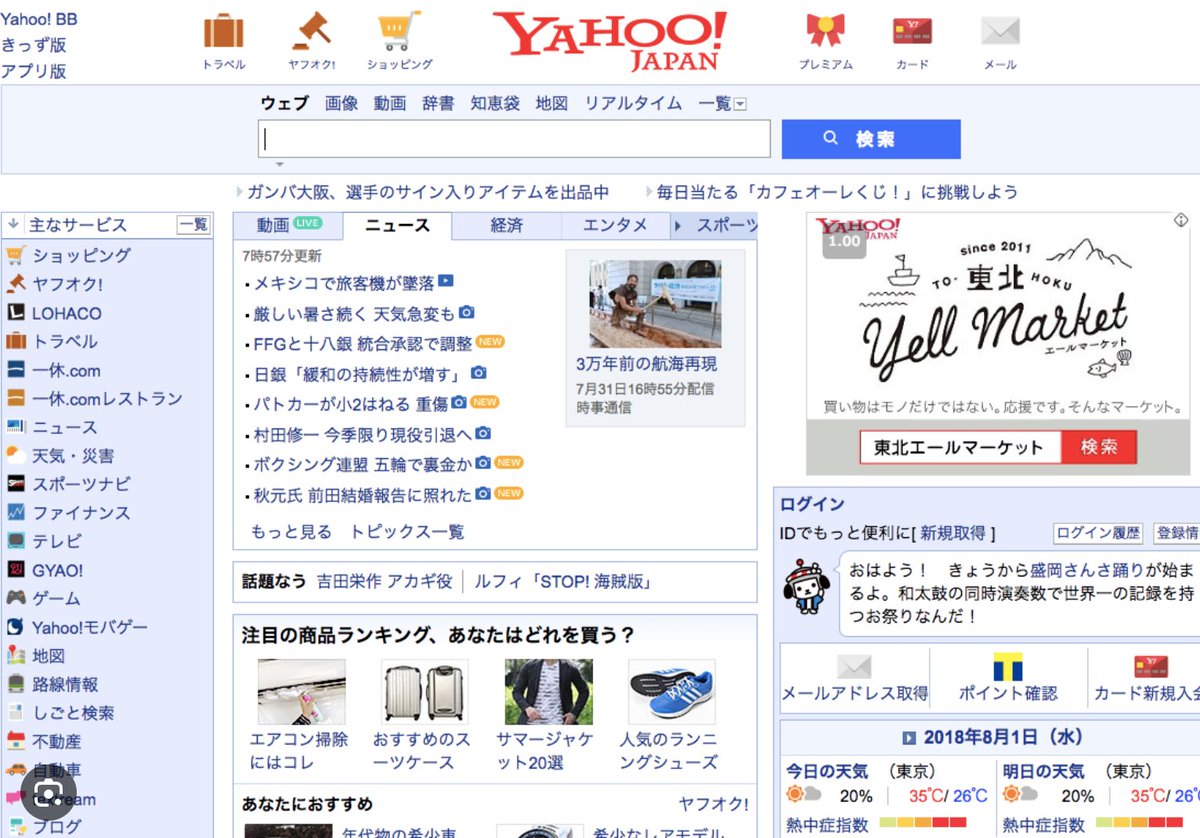Screen dimensions: 1200x838
Task: Select the 知恵袋 search category
Action: pos(495,103)
